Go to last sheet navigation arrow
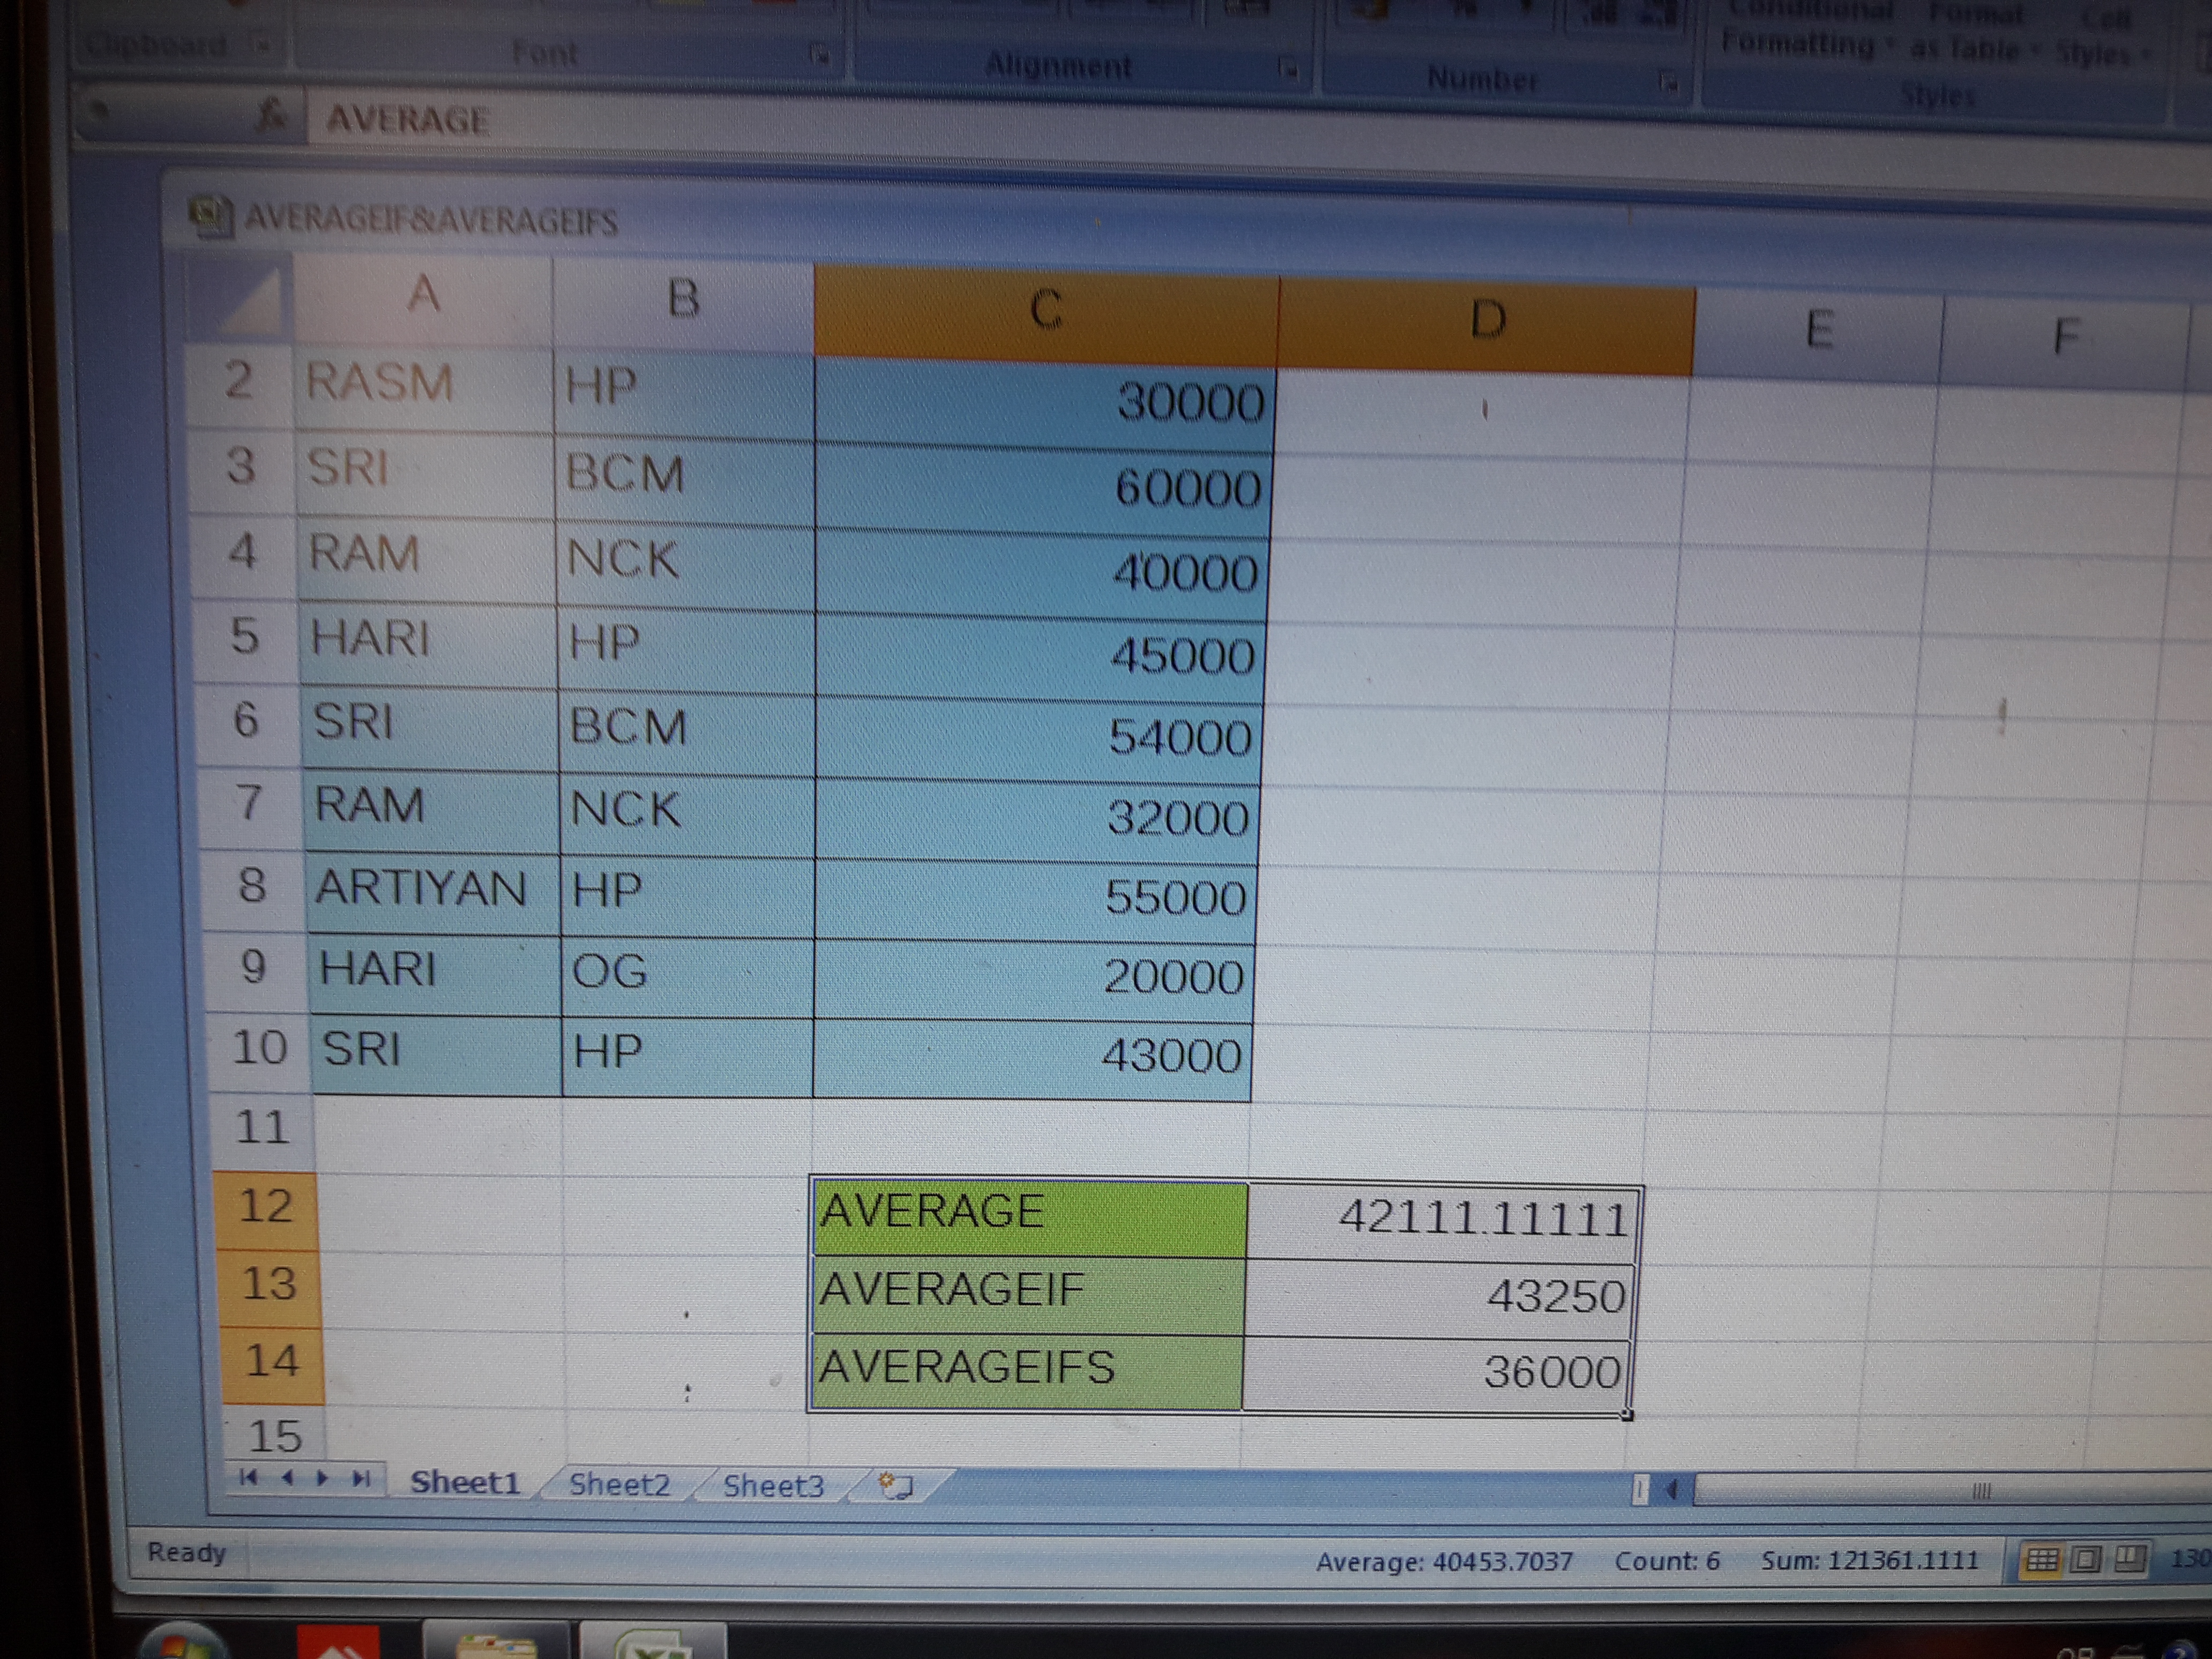The height and width of the screenshot is (1659, 2212). pos(362,1478)
